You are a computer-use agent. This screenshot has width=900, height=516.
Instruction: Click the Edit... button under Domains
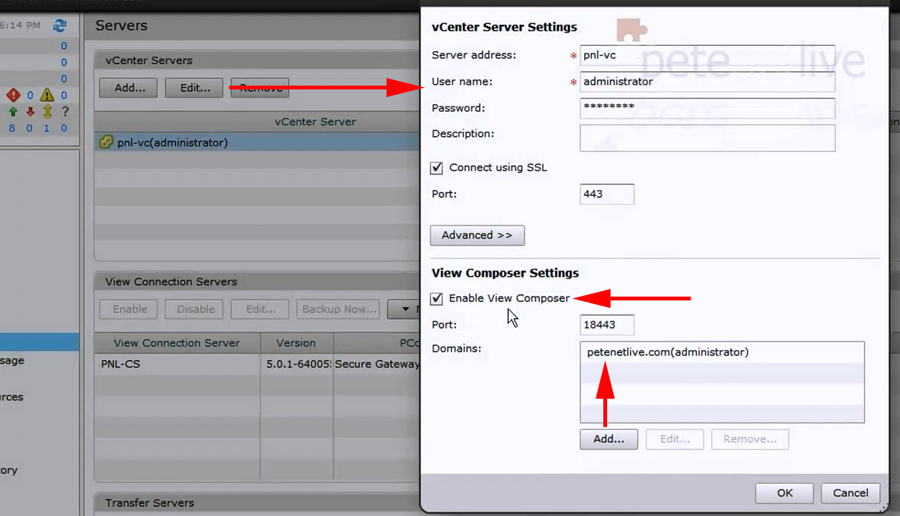tap(674, 439)
